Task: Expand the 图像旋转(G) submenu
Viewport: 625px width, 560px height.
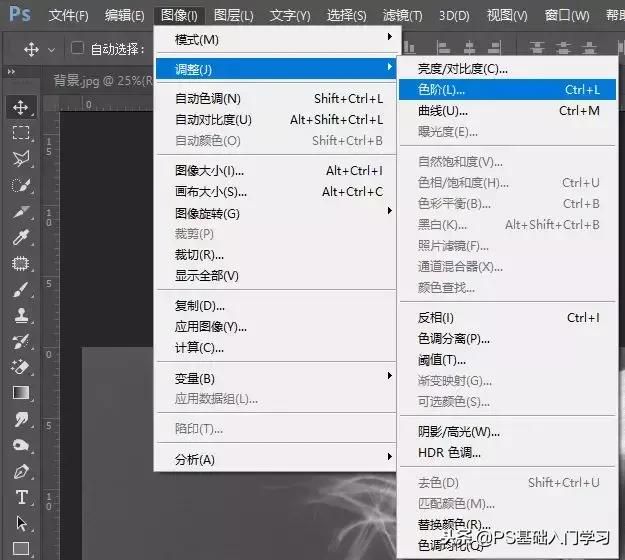Action: tap(275, 213)
